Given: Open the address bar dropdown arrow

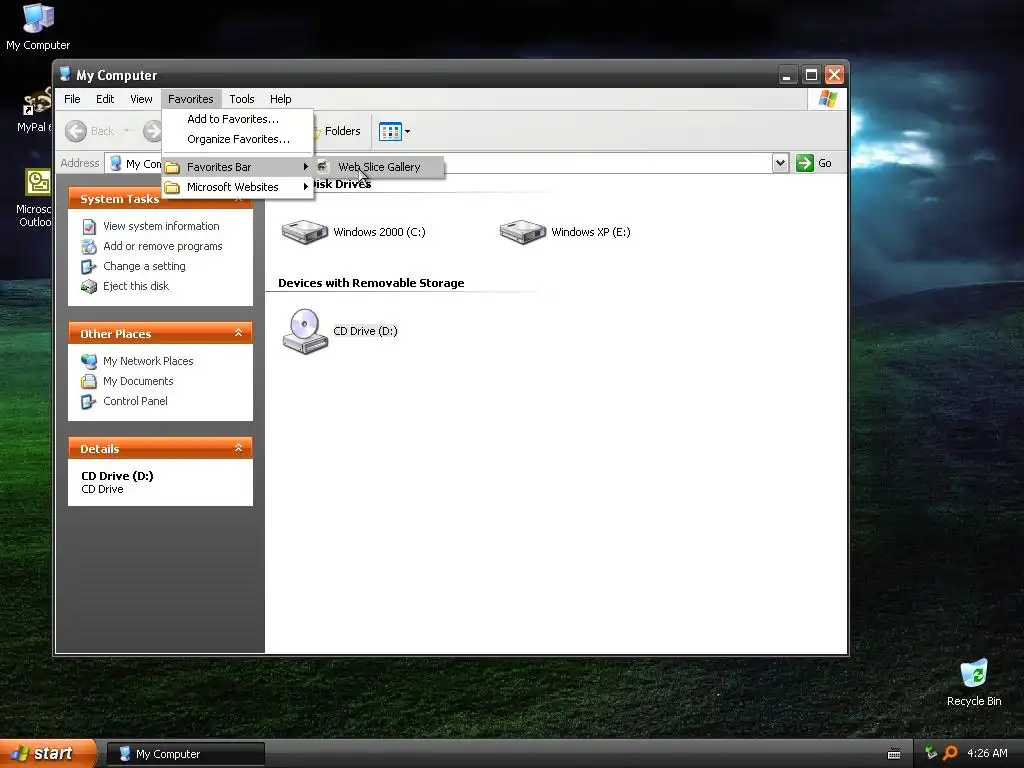Looking at the screenshot, I should click(x=780, y=163).
